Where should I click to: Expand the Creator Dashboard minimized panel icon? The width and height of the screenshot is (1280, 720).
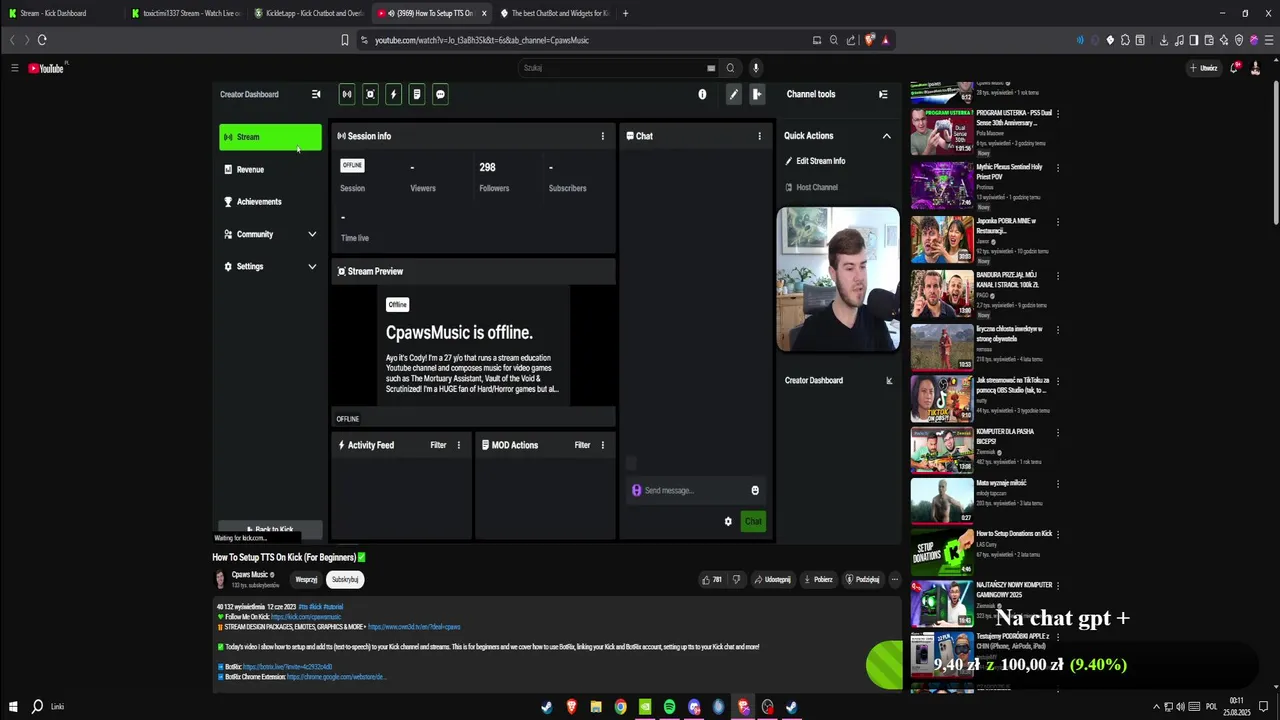coord(889,380)
